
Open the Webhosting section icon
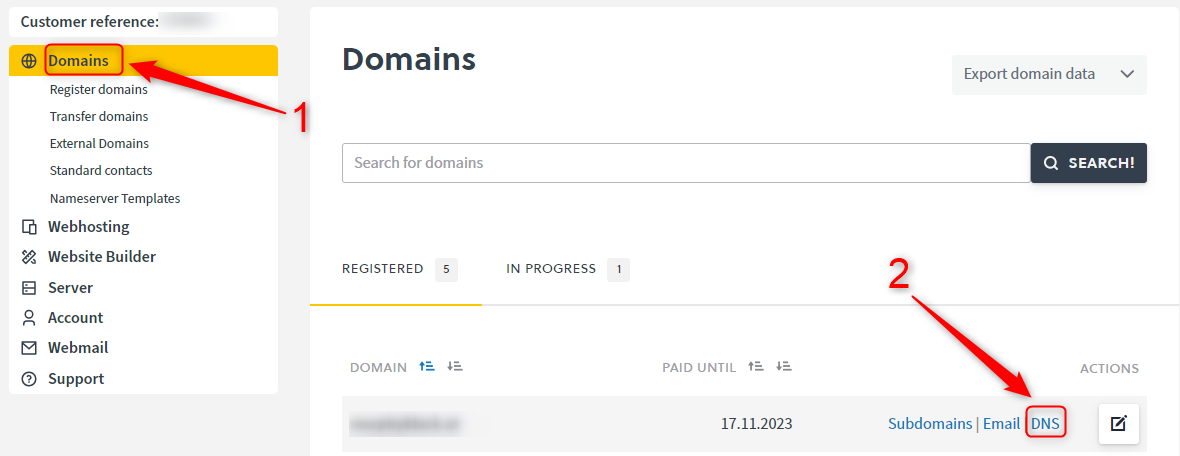coord(29,226)
